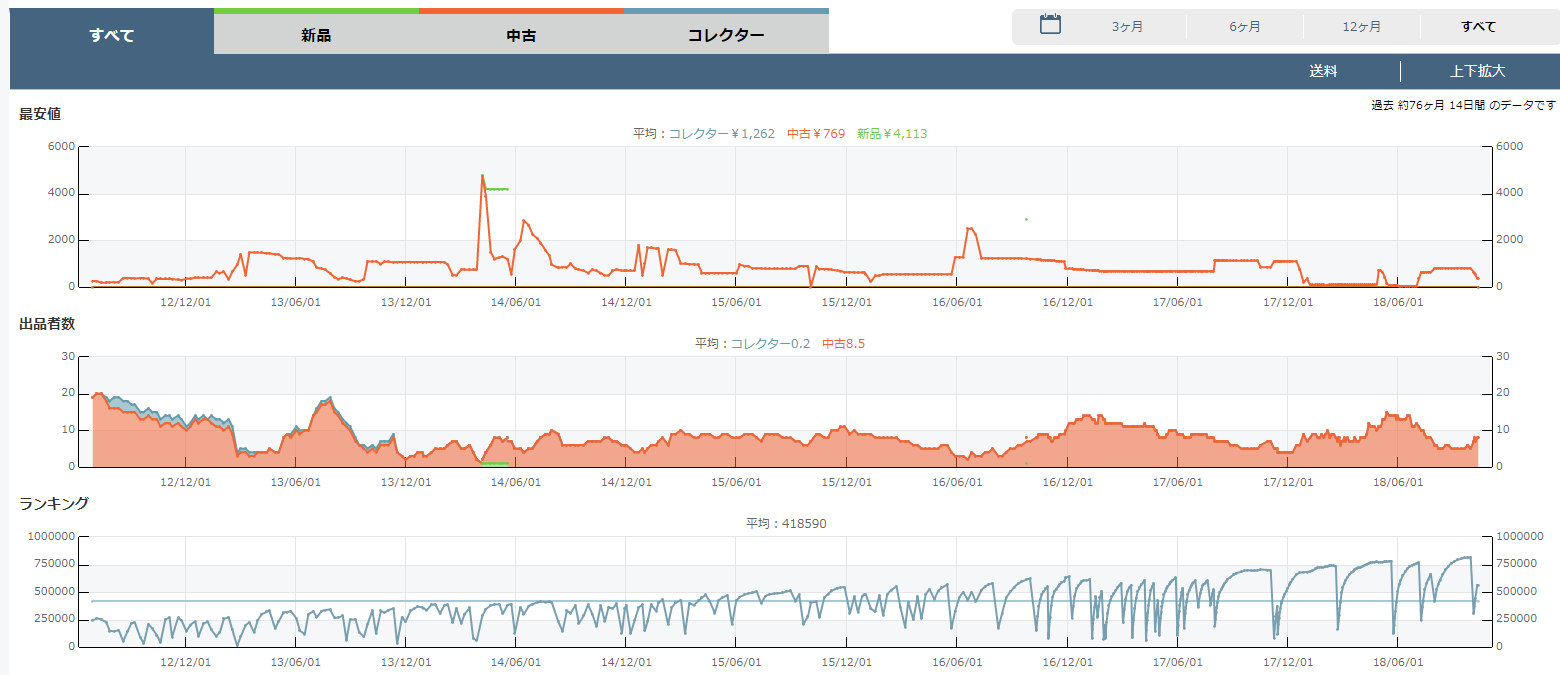Select すべて in the period selector
Screen dimensions: 1560x675
(x=1478, y=27)
